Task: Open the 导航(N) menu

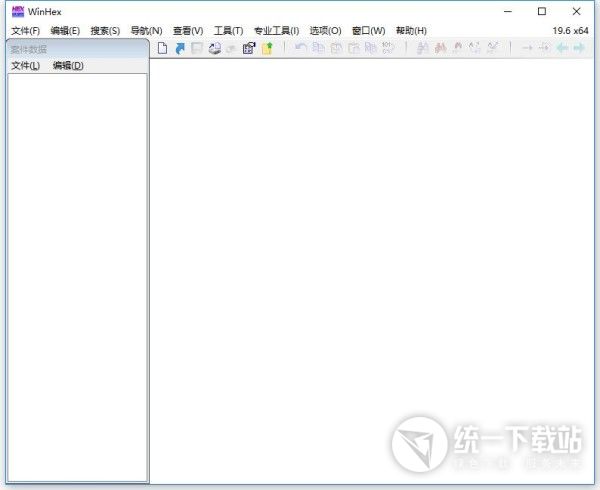Action: [x=146, y=31]
